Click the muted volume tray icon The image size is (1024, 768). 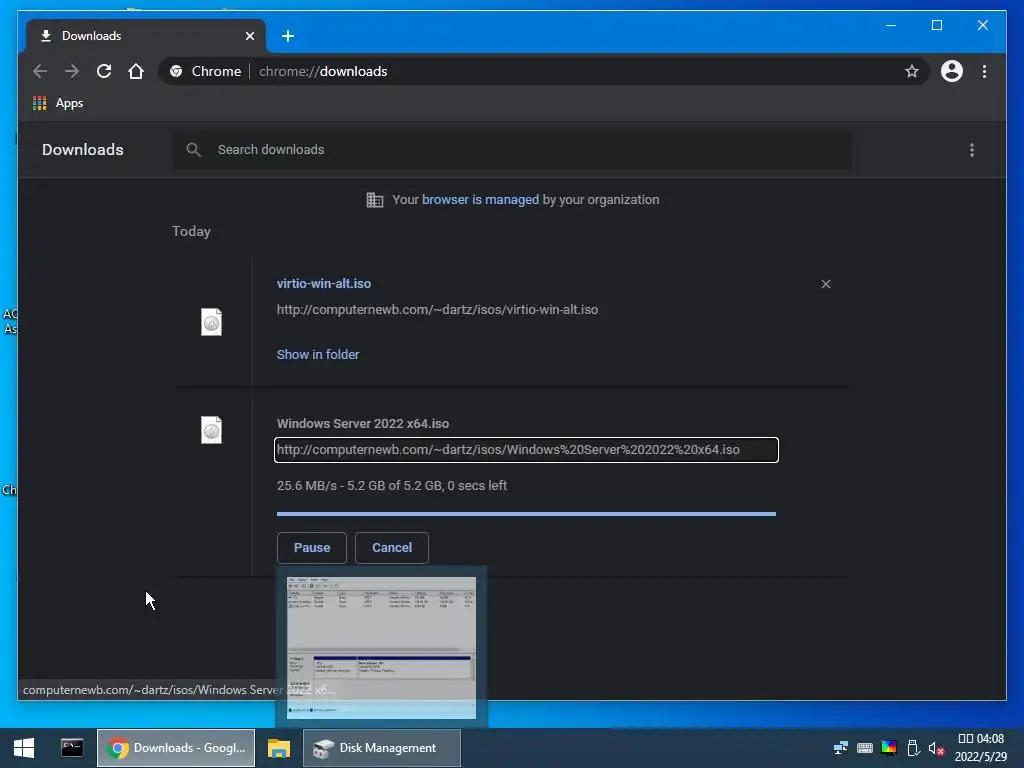click(x=936, y=748)
